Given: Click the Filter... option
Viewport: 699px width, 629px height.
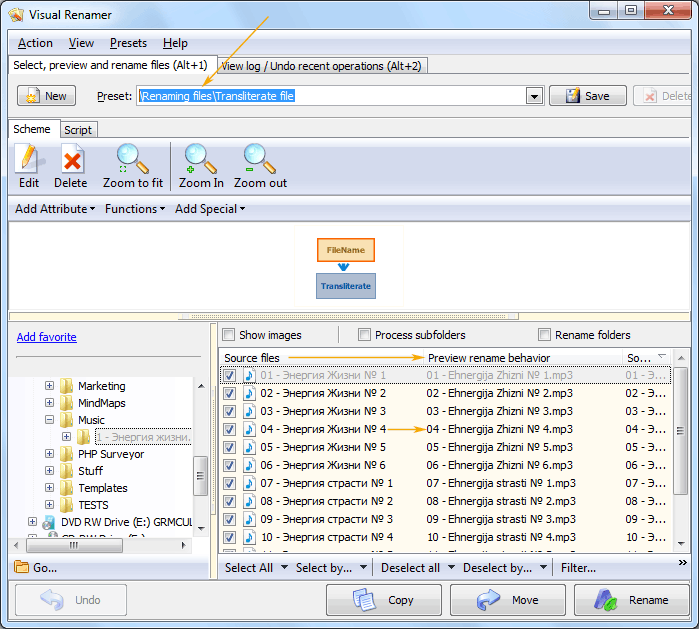Looking at the screenshot, I should (578, 567).
